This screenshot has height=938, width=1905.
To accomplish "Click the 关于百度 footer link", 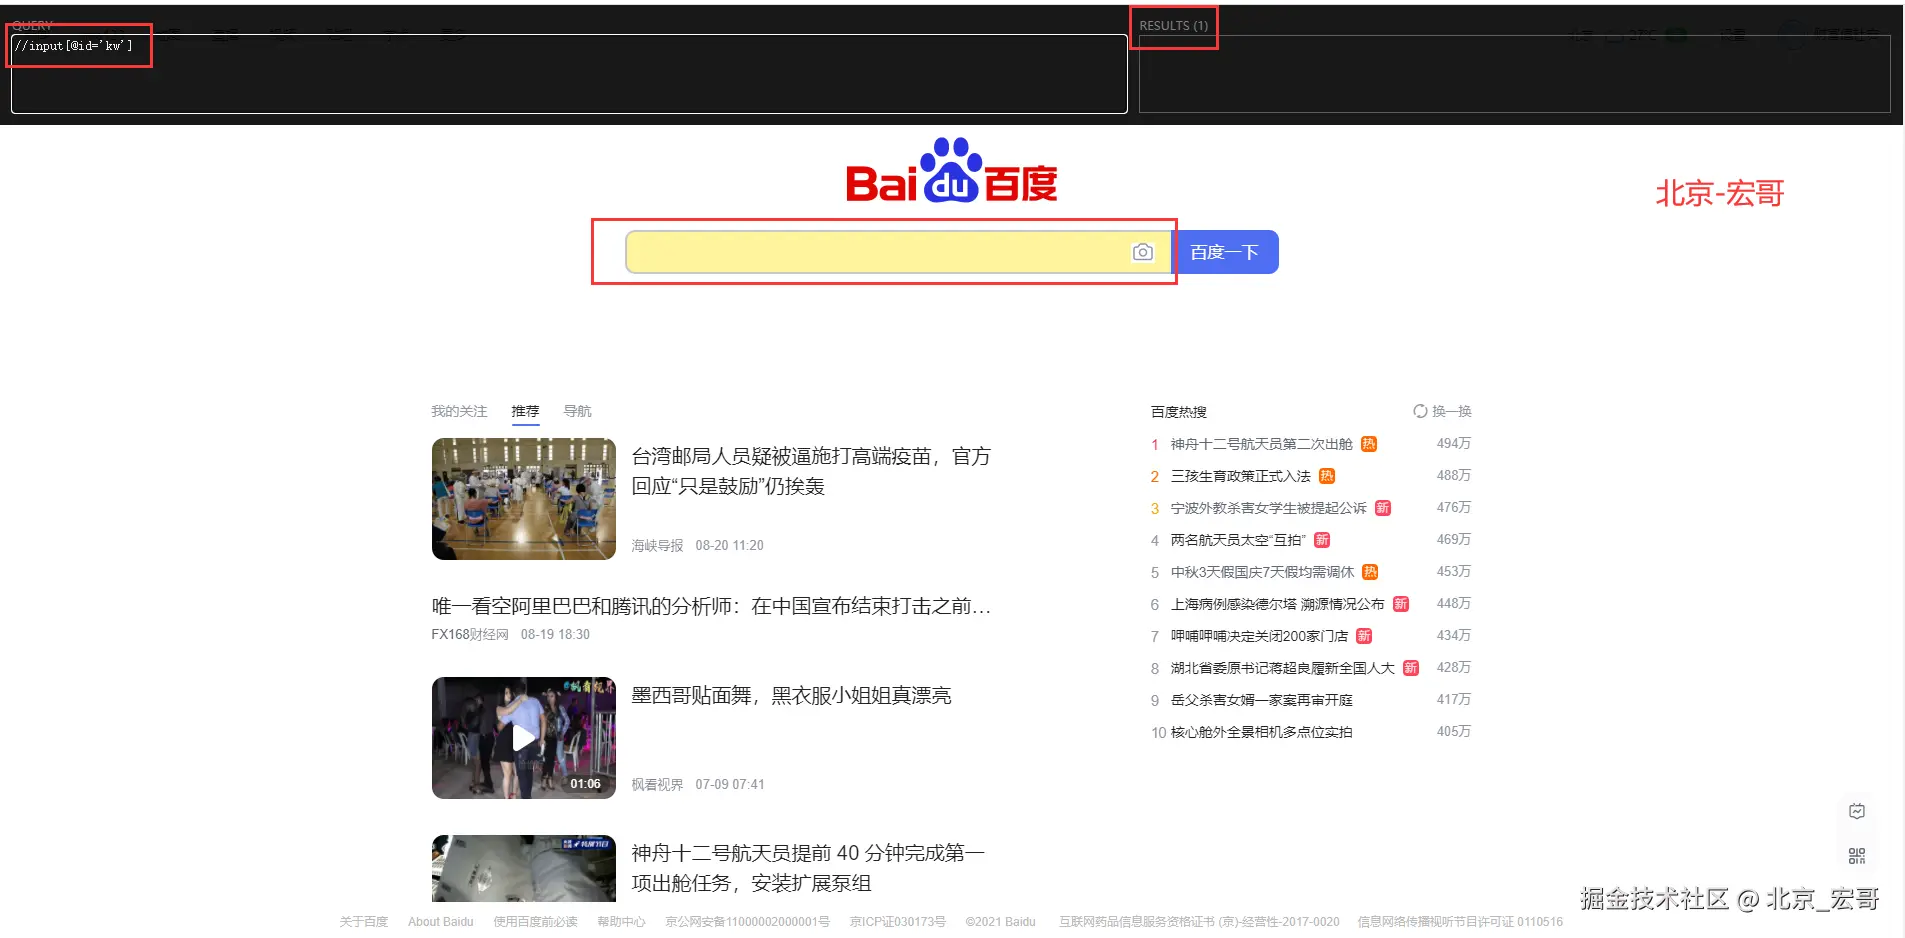I will (363, 922).
